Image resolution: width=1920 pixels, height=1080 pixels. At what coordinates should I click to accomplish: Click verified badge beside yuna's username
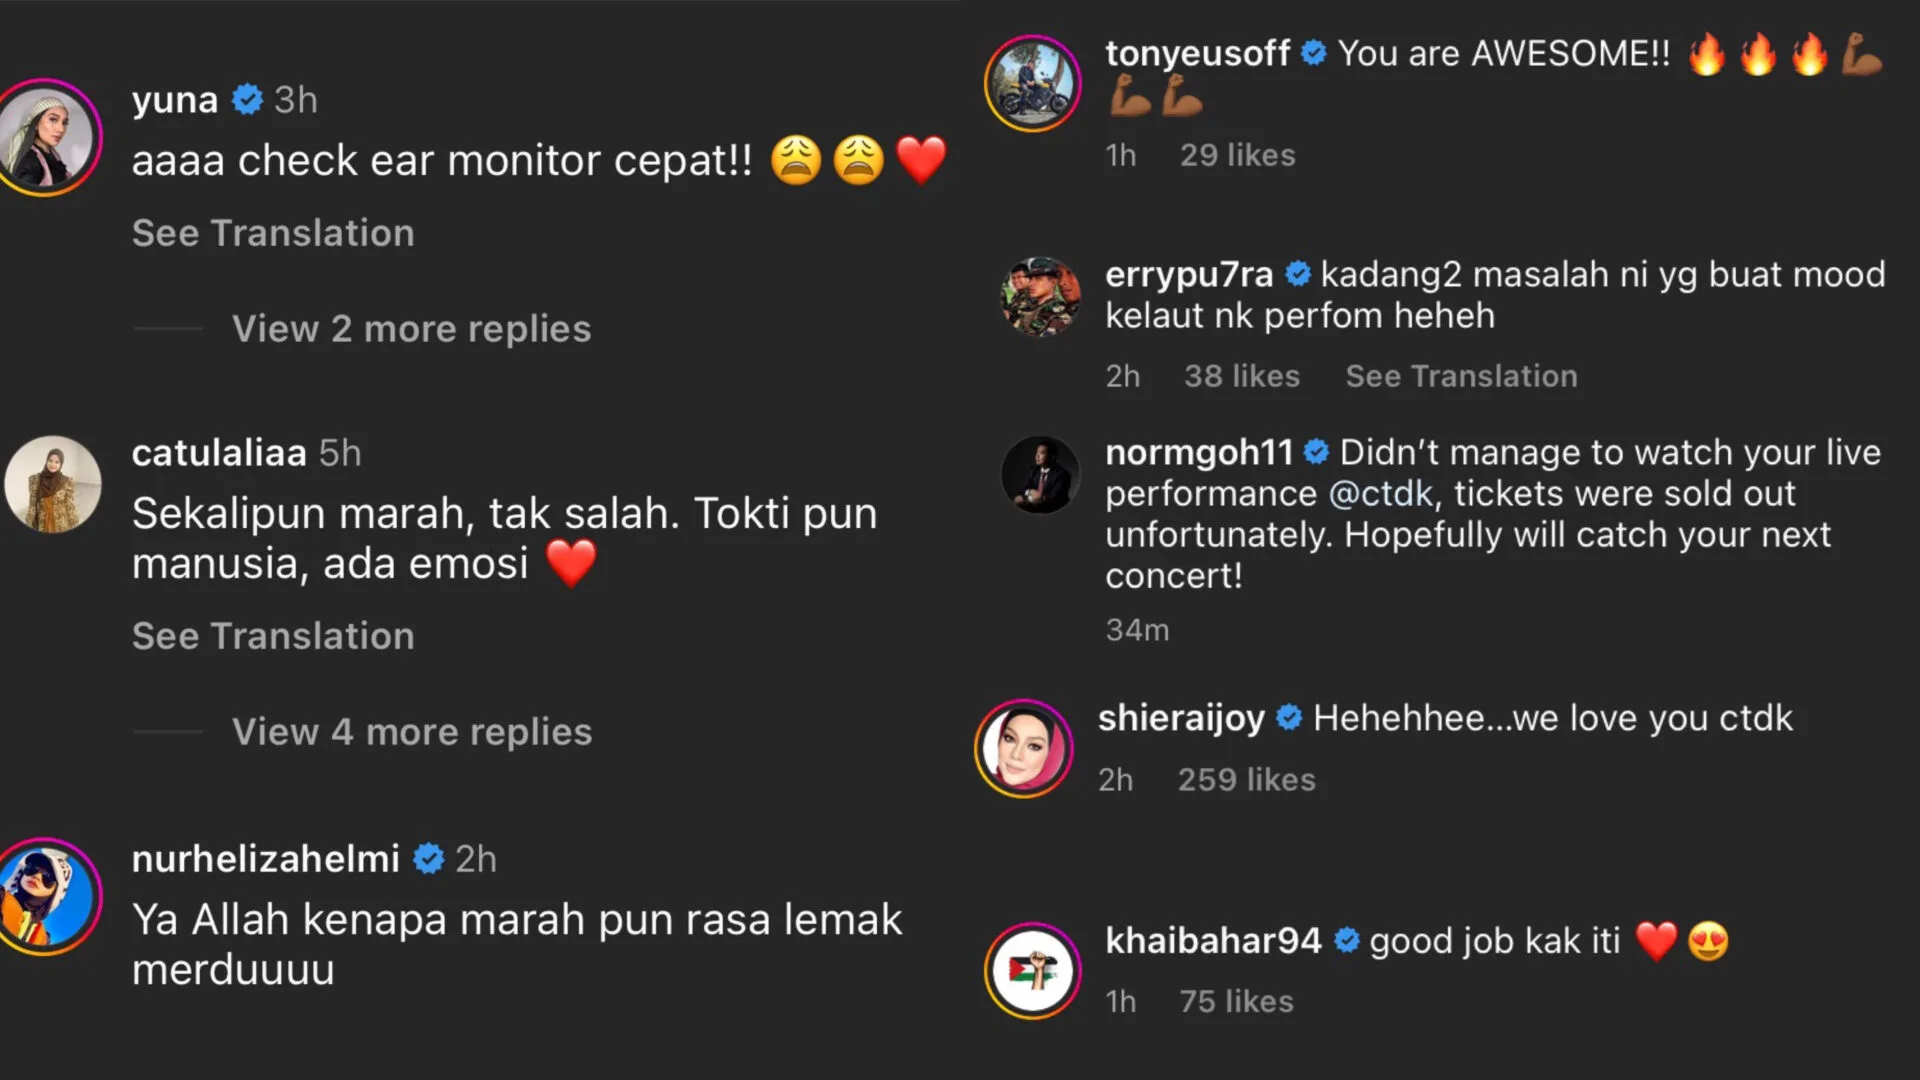[x=247, y=100]
